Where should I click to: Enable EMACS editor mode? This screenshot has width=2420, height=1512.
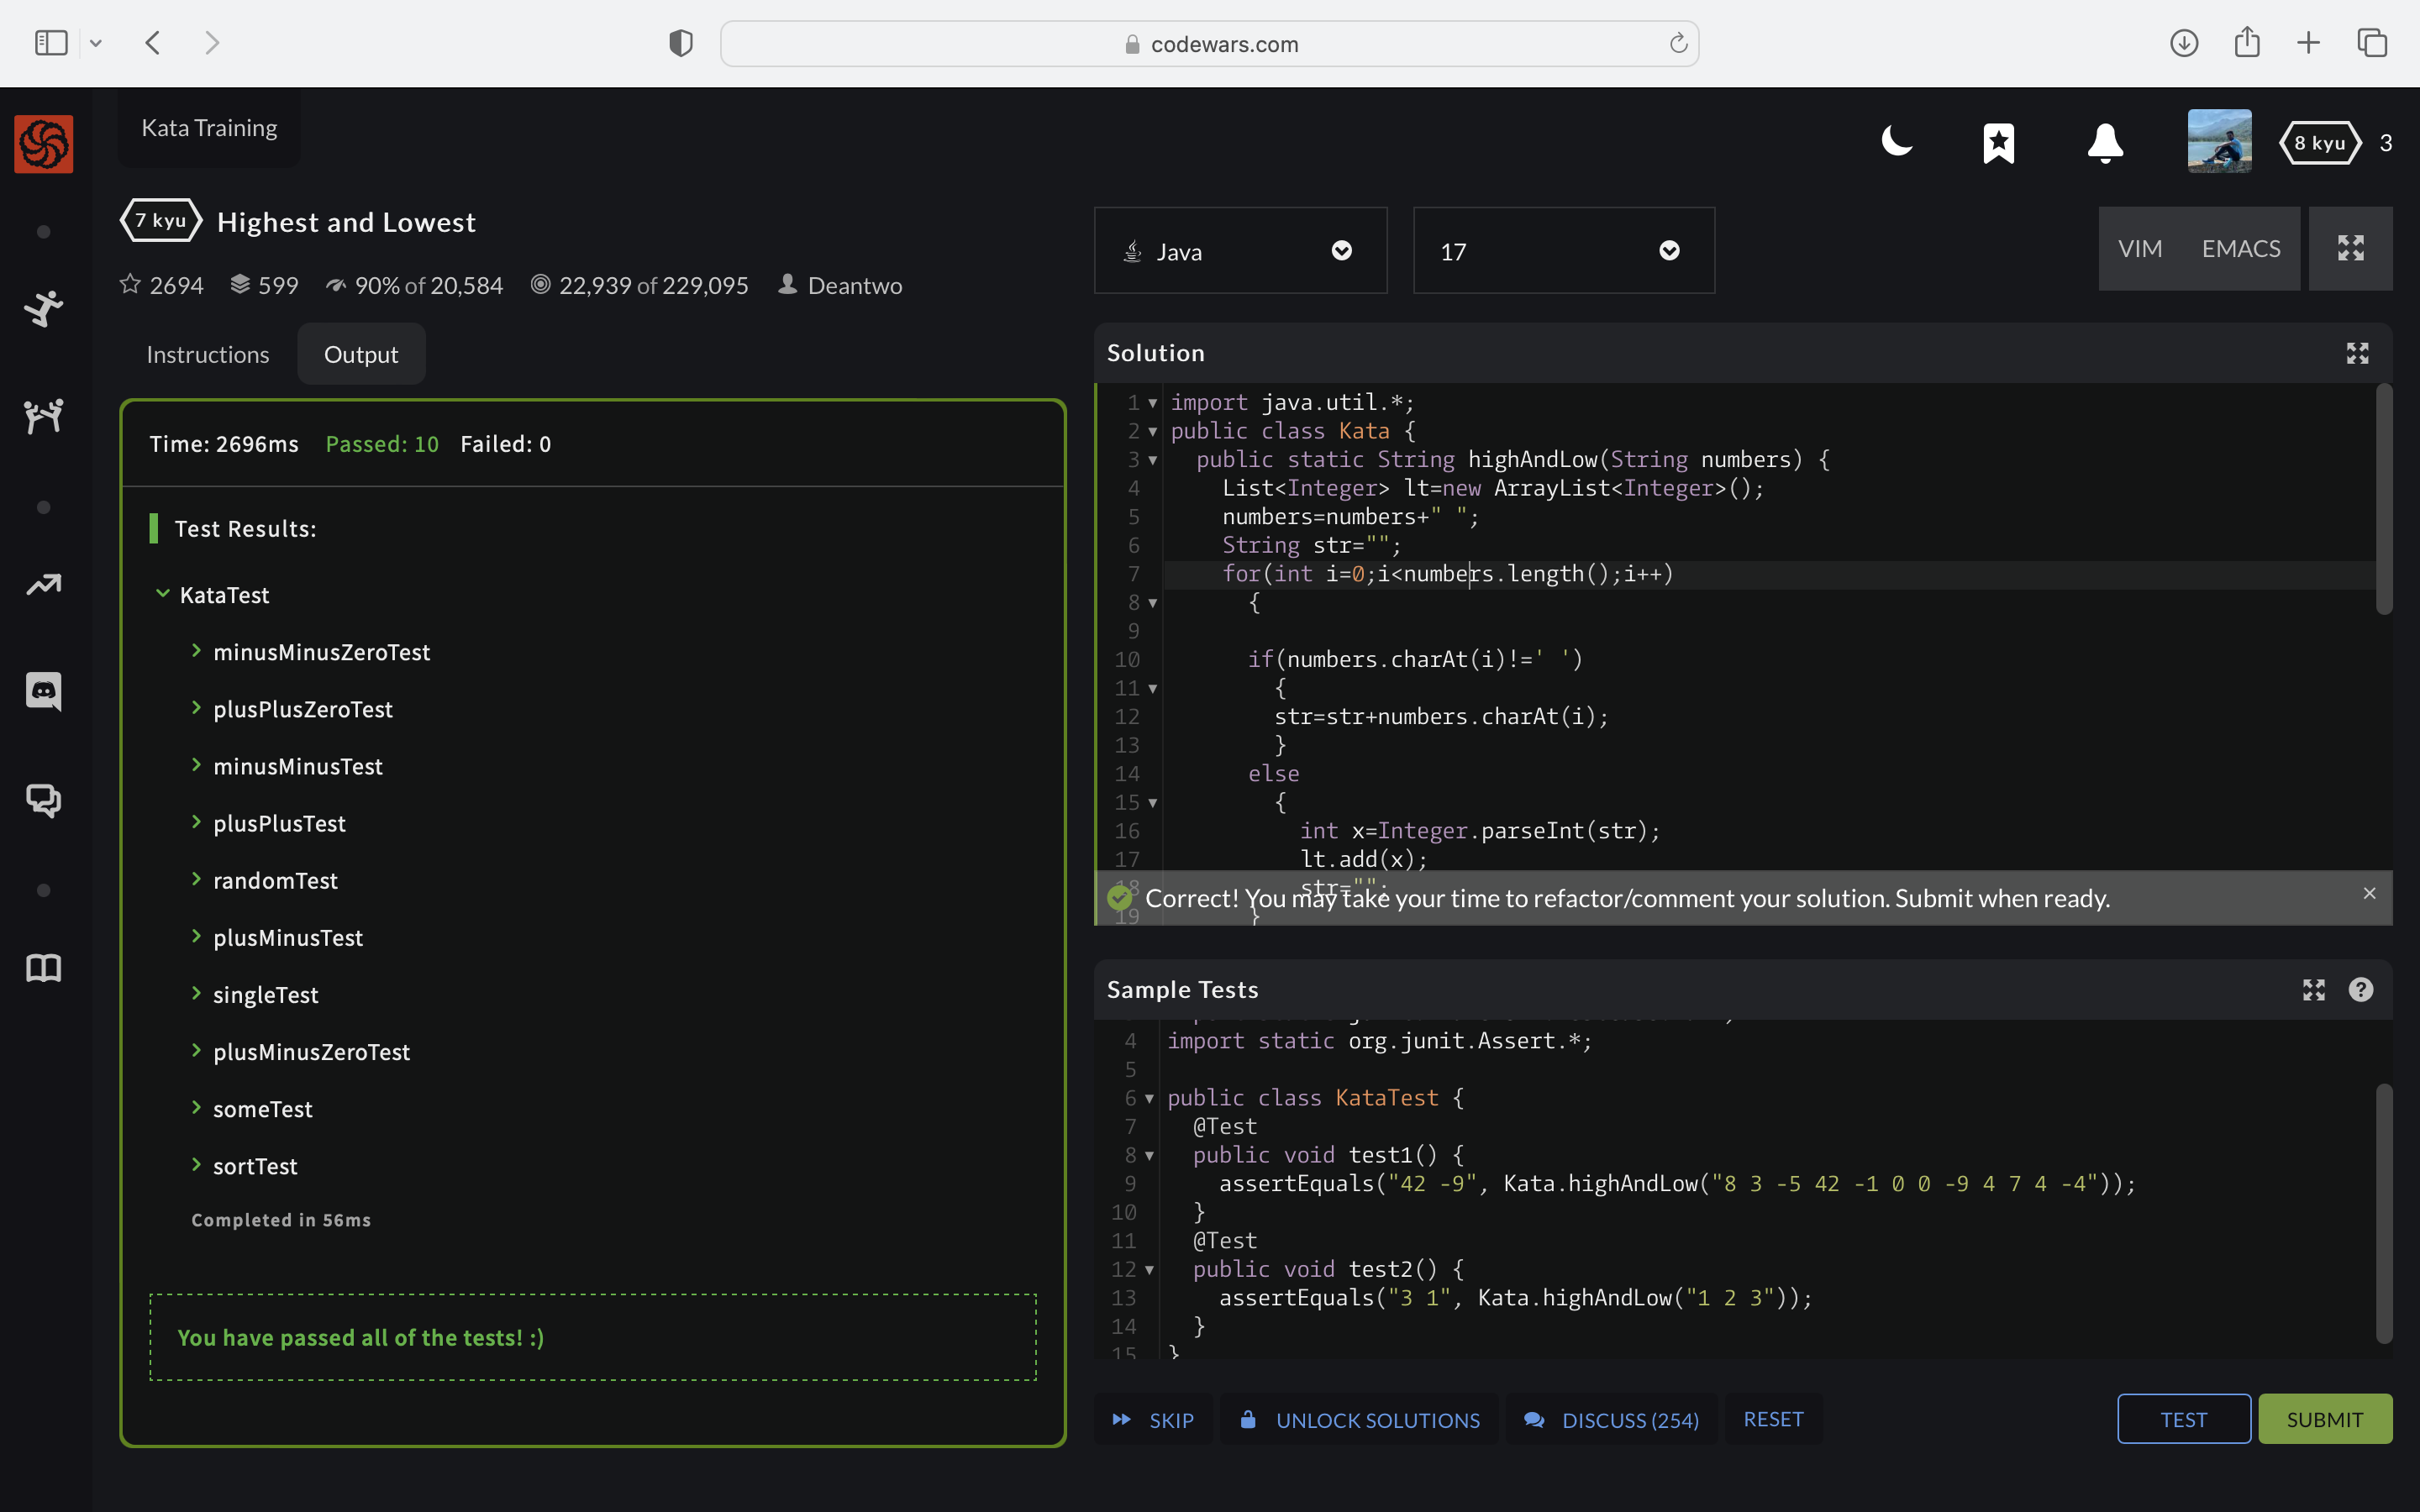click(x=2241, y=249)
